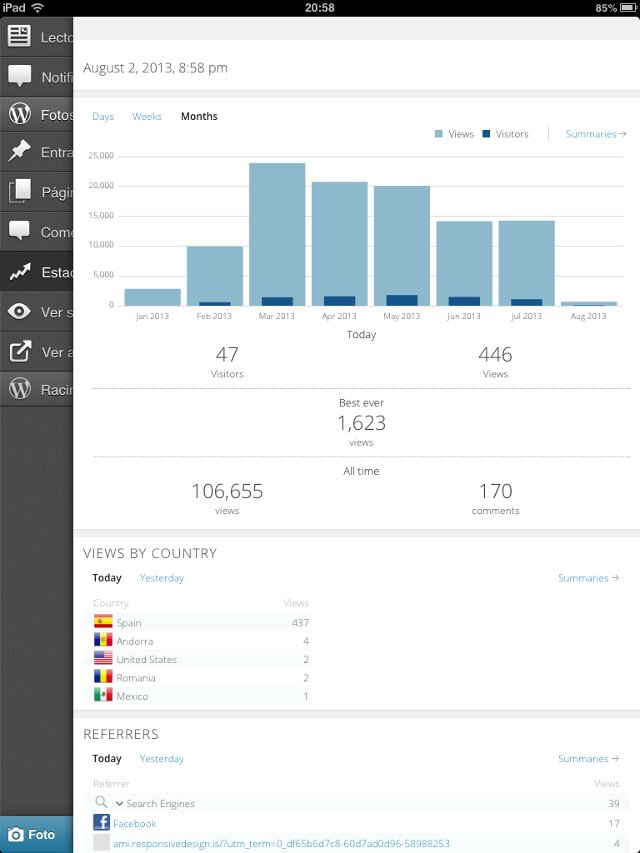Select the Racin blog WordPress logo
This screenshot has height=853, width=640.
pyautogui.click(x=20, y=389)
